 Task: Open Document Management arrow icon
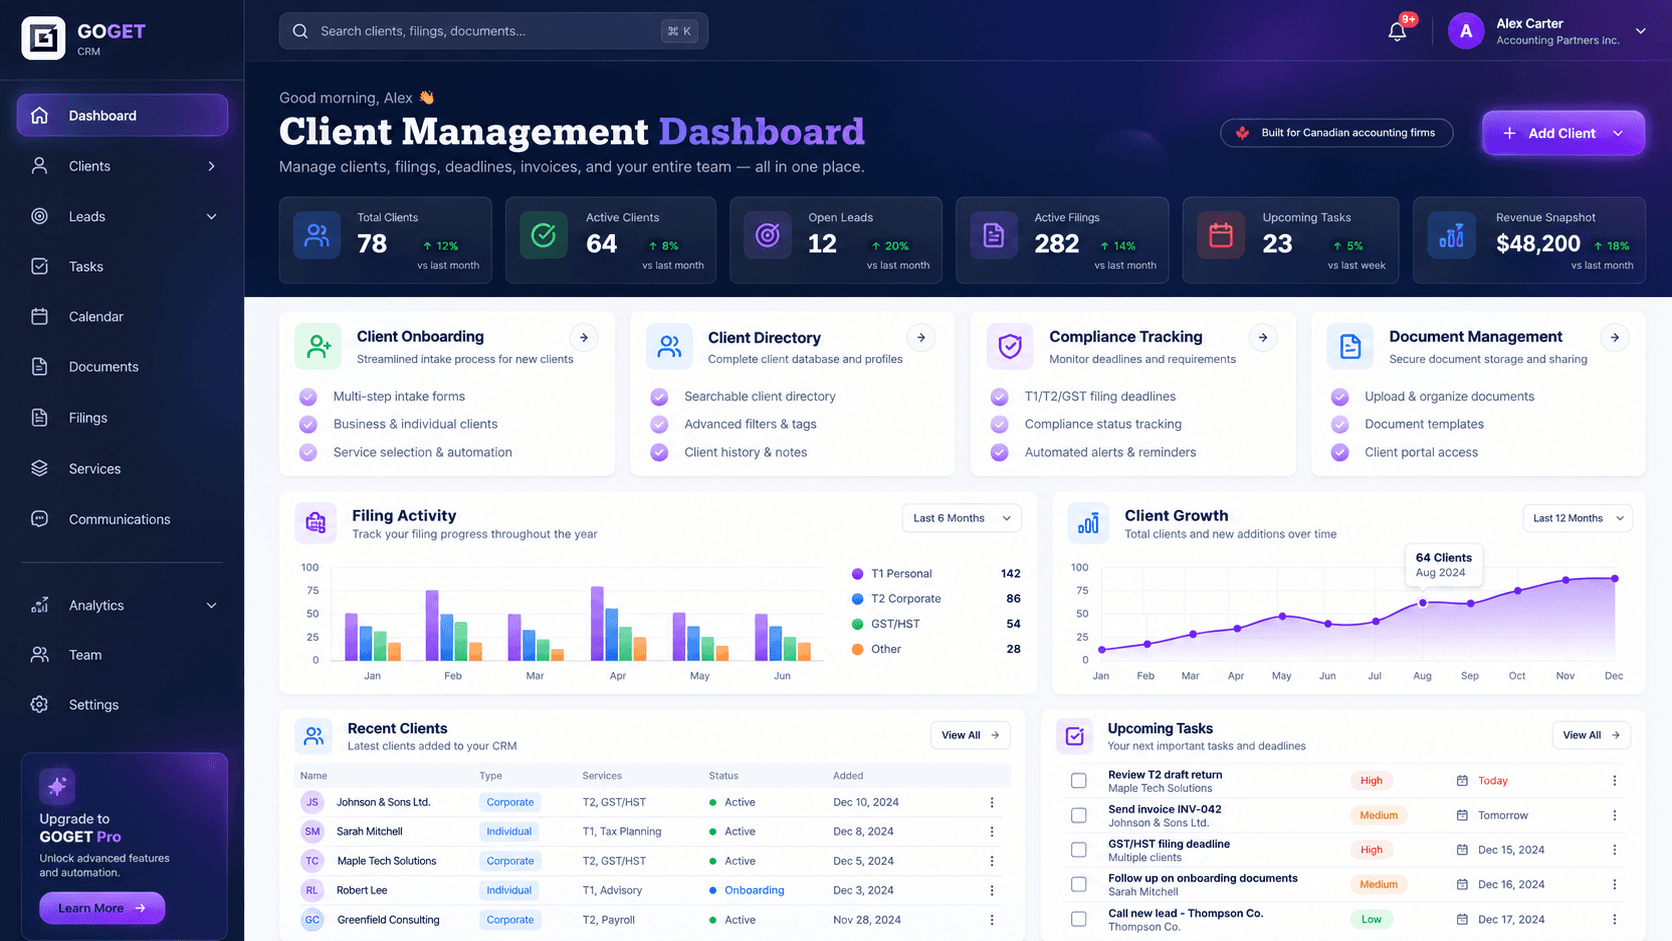click(x=1615, y=338)
